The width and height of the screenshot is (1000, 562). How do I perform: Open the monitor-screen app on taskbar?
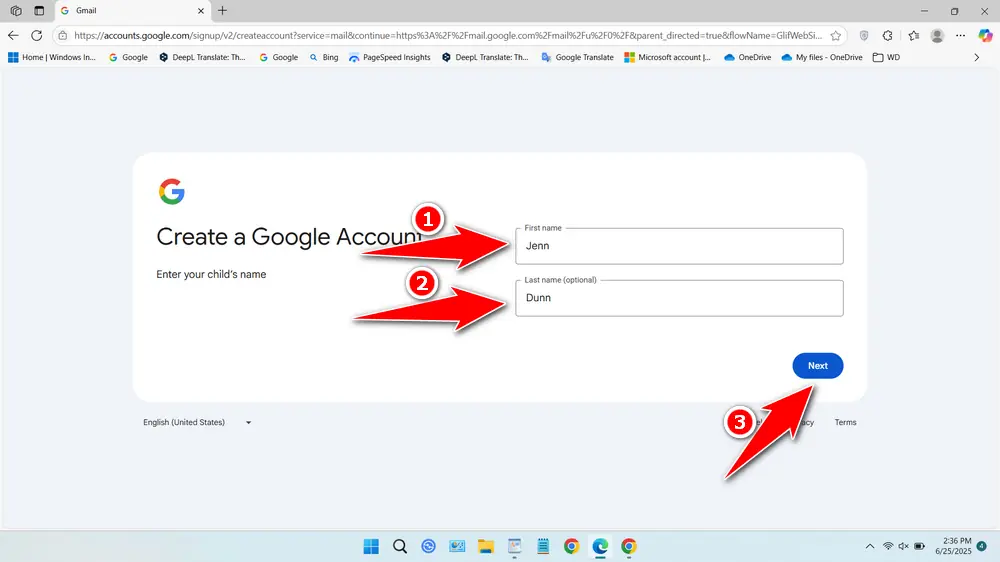[457, 547]
